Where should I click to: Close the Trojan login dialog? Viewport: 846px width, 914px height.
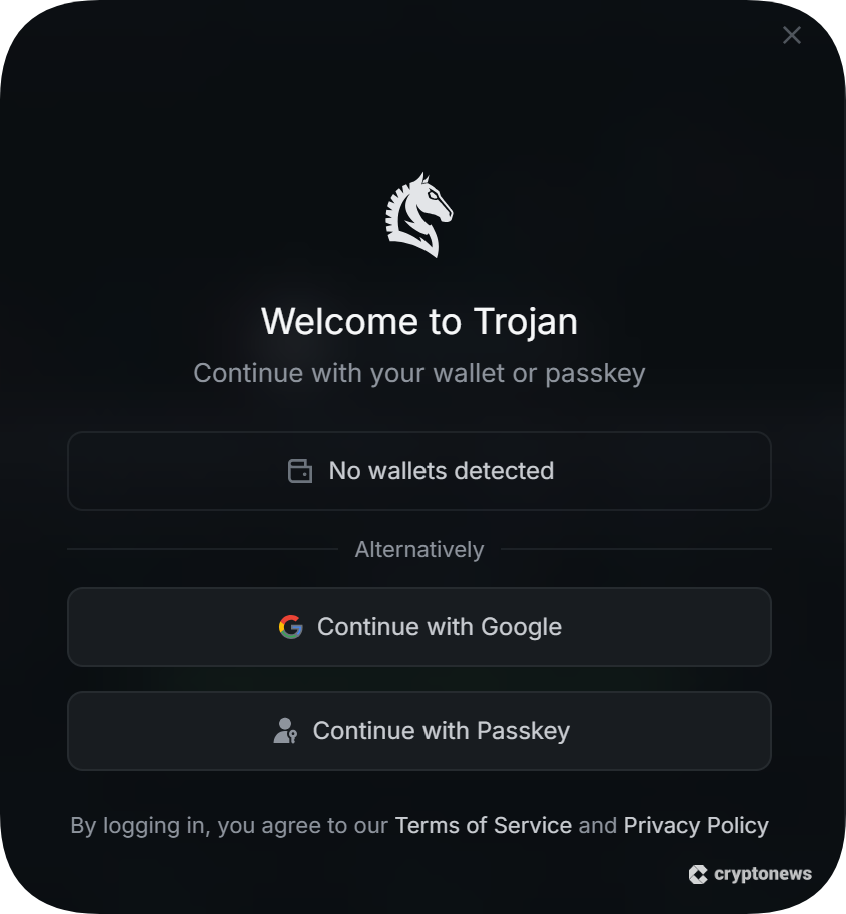[792, 36]
